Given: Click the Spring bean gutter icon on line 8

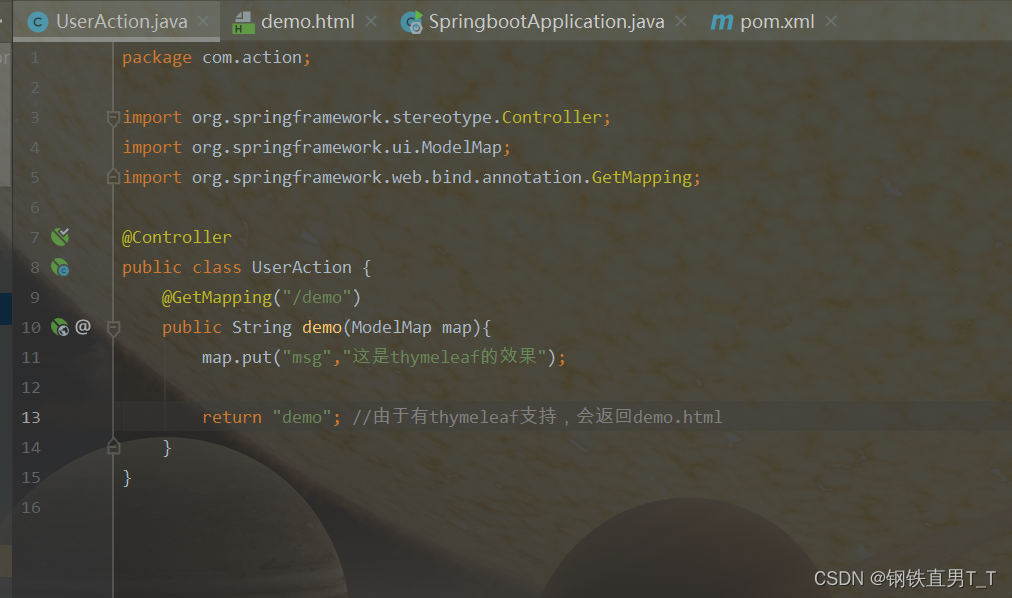Looking at the screenshot, I should [x=60, y=267].
